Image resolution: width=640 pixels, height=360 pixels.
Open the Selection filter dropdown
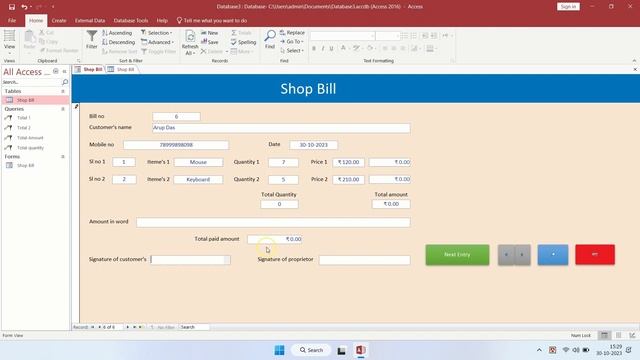pyautogui.click(x=157, y=33)
